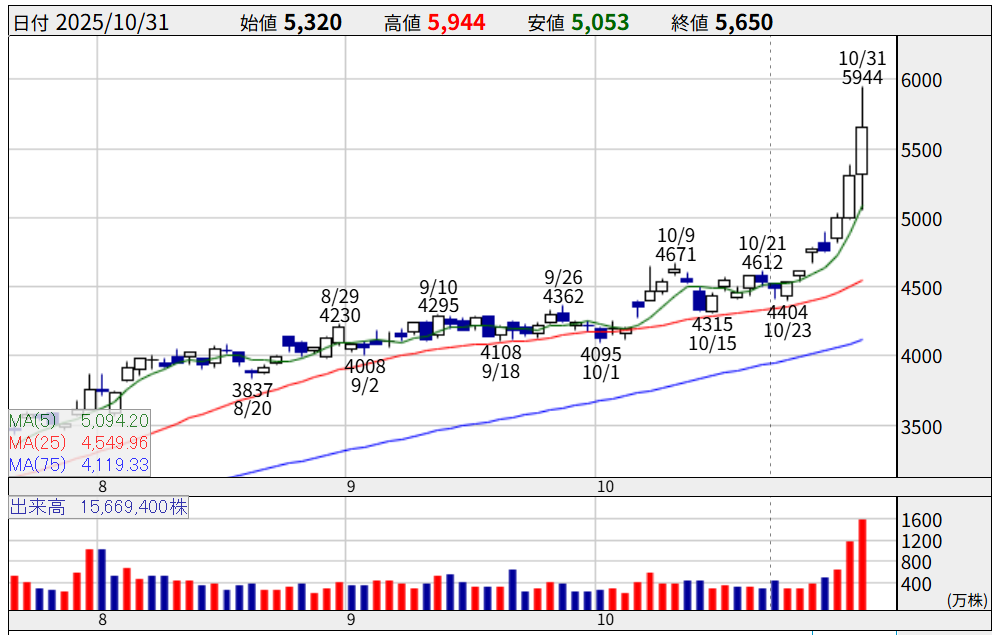
Task: Click the 10/31 peak label showing 5944
Action: tap(861, 77)
